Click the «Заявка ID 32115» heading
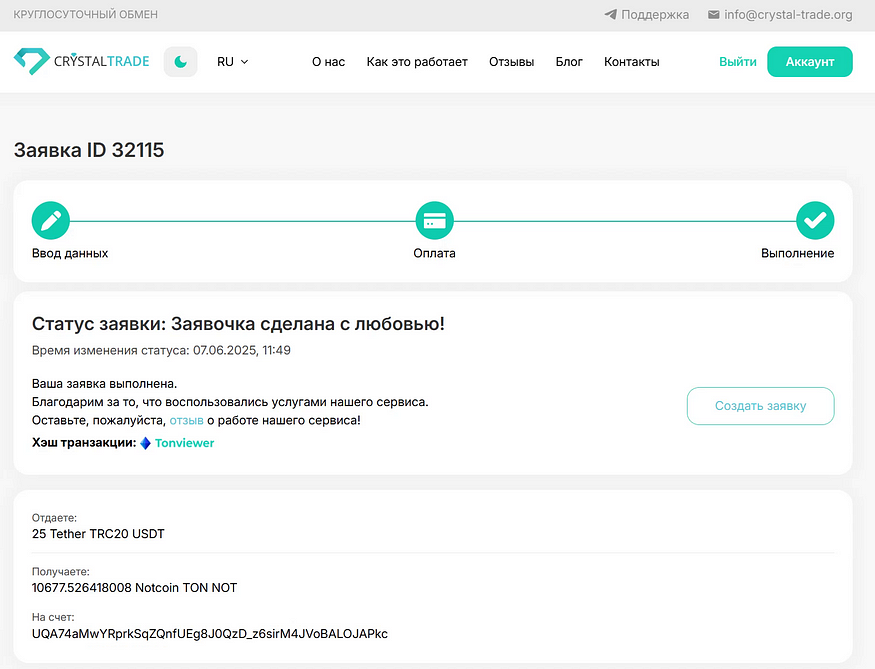875x669 pixels. pyautogui.click(x=89, y=150)
